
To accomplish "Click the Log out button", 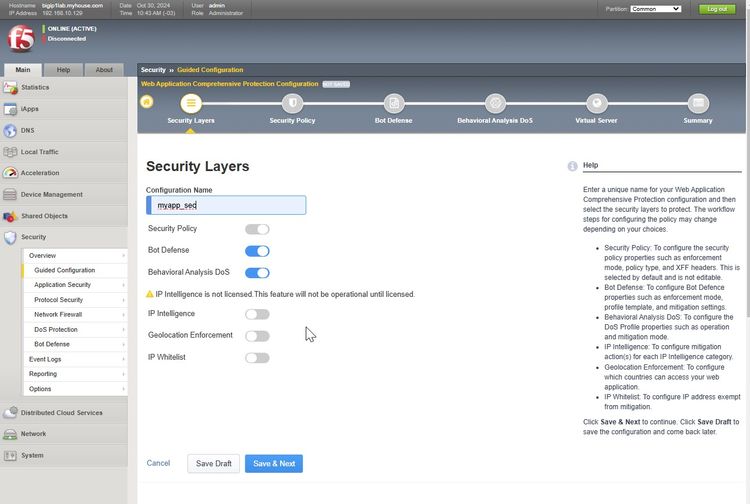I will pos(717,9).
